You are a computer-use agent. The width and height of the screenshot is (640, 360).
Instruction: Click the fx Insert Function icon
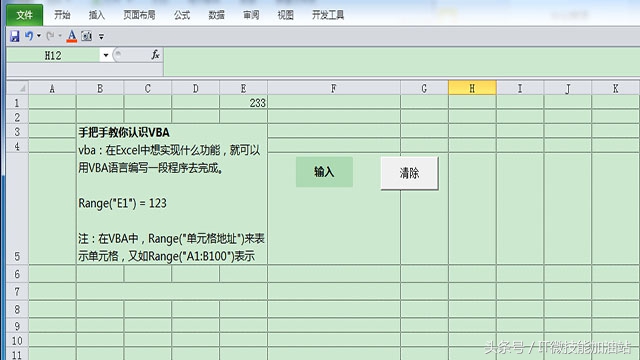155,55
